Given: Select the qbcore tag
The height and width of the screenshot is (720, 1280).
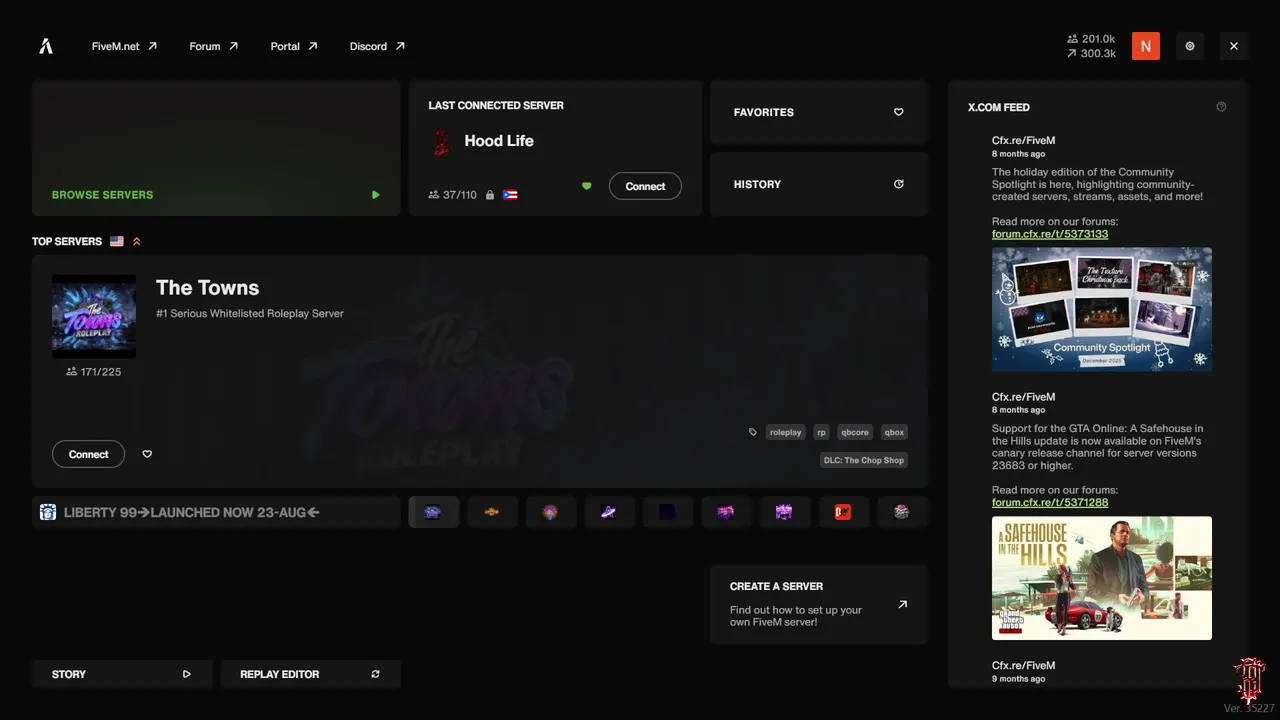Looking at the screenshot, I should [x=855, y=432].
